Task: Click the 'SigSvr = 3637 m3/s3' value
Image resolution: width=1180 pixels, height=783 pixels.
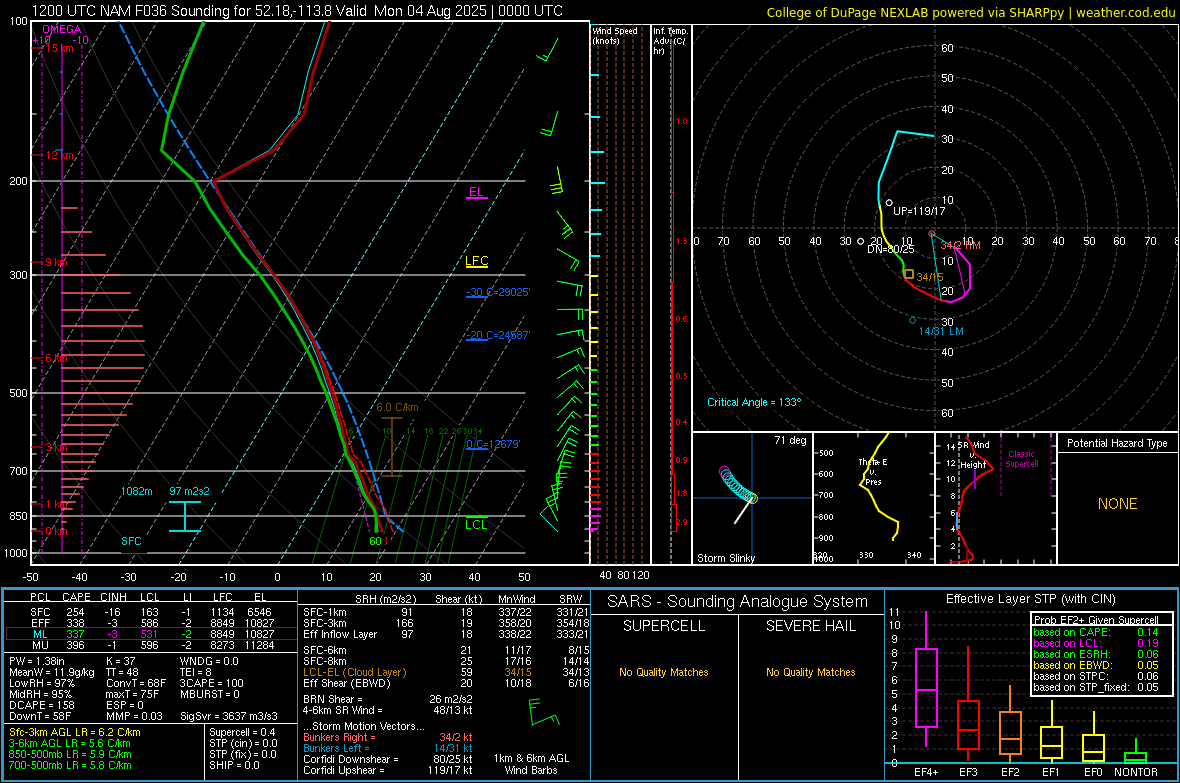Action: (229, 716)
